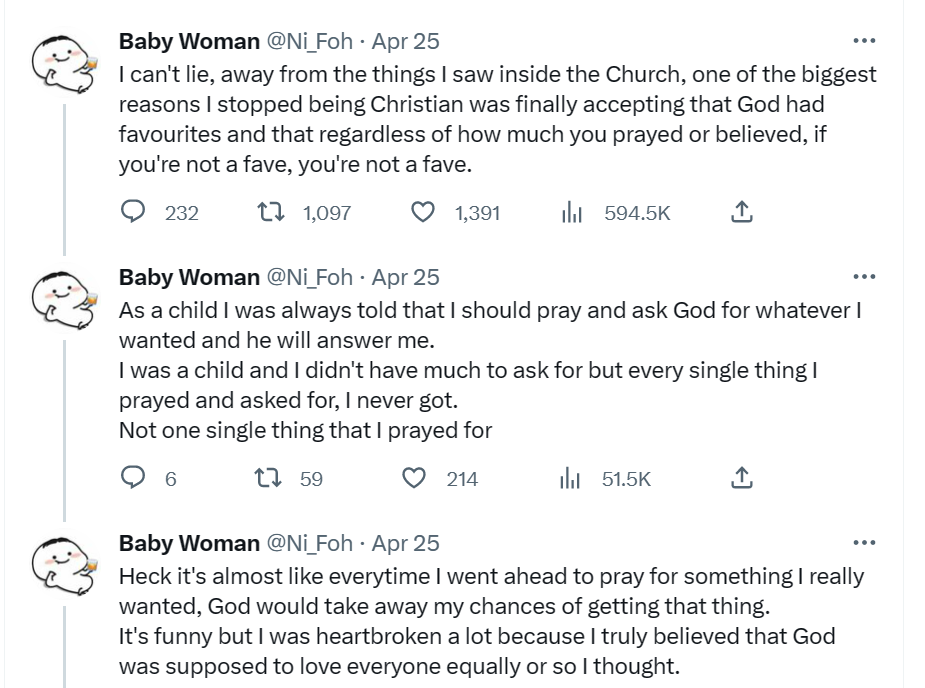Reply to the first tweet with 232 replies
925x688 pixels.
point(134,212)
